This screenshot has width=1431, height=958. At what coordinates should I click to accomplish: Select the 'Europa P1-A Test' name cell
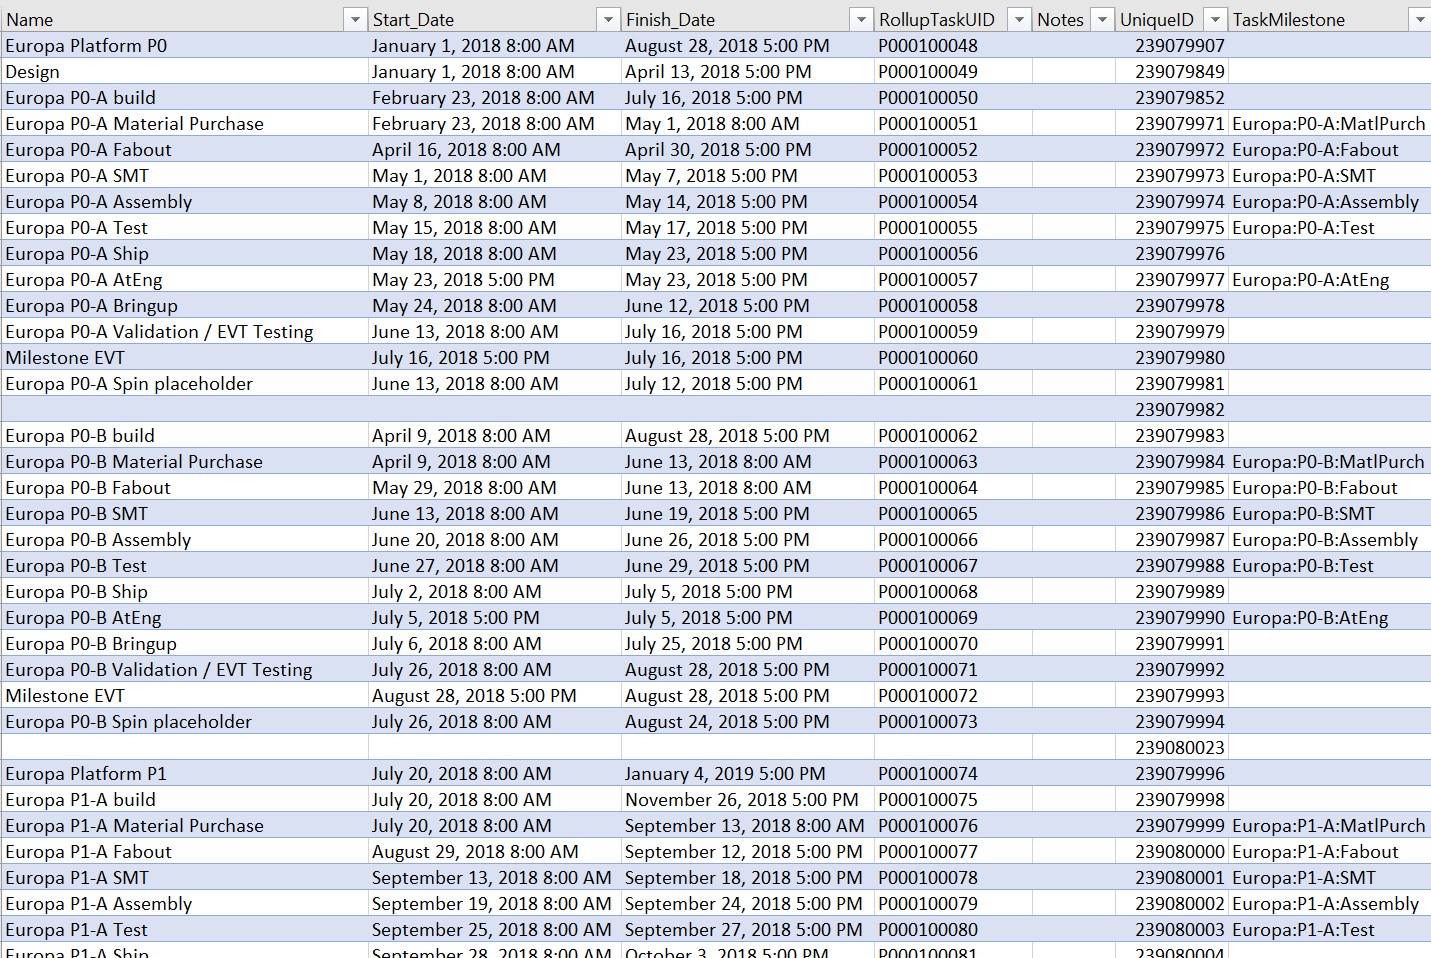coord(185,929)
